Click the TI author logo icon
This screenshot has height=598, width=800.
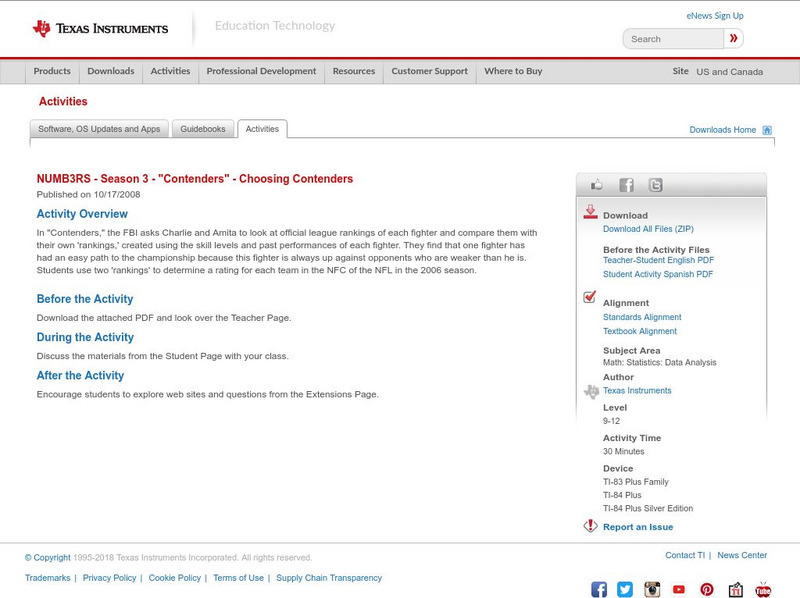click(591, 391)
